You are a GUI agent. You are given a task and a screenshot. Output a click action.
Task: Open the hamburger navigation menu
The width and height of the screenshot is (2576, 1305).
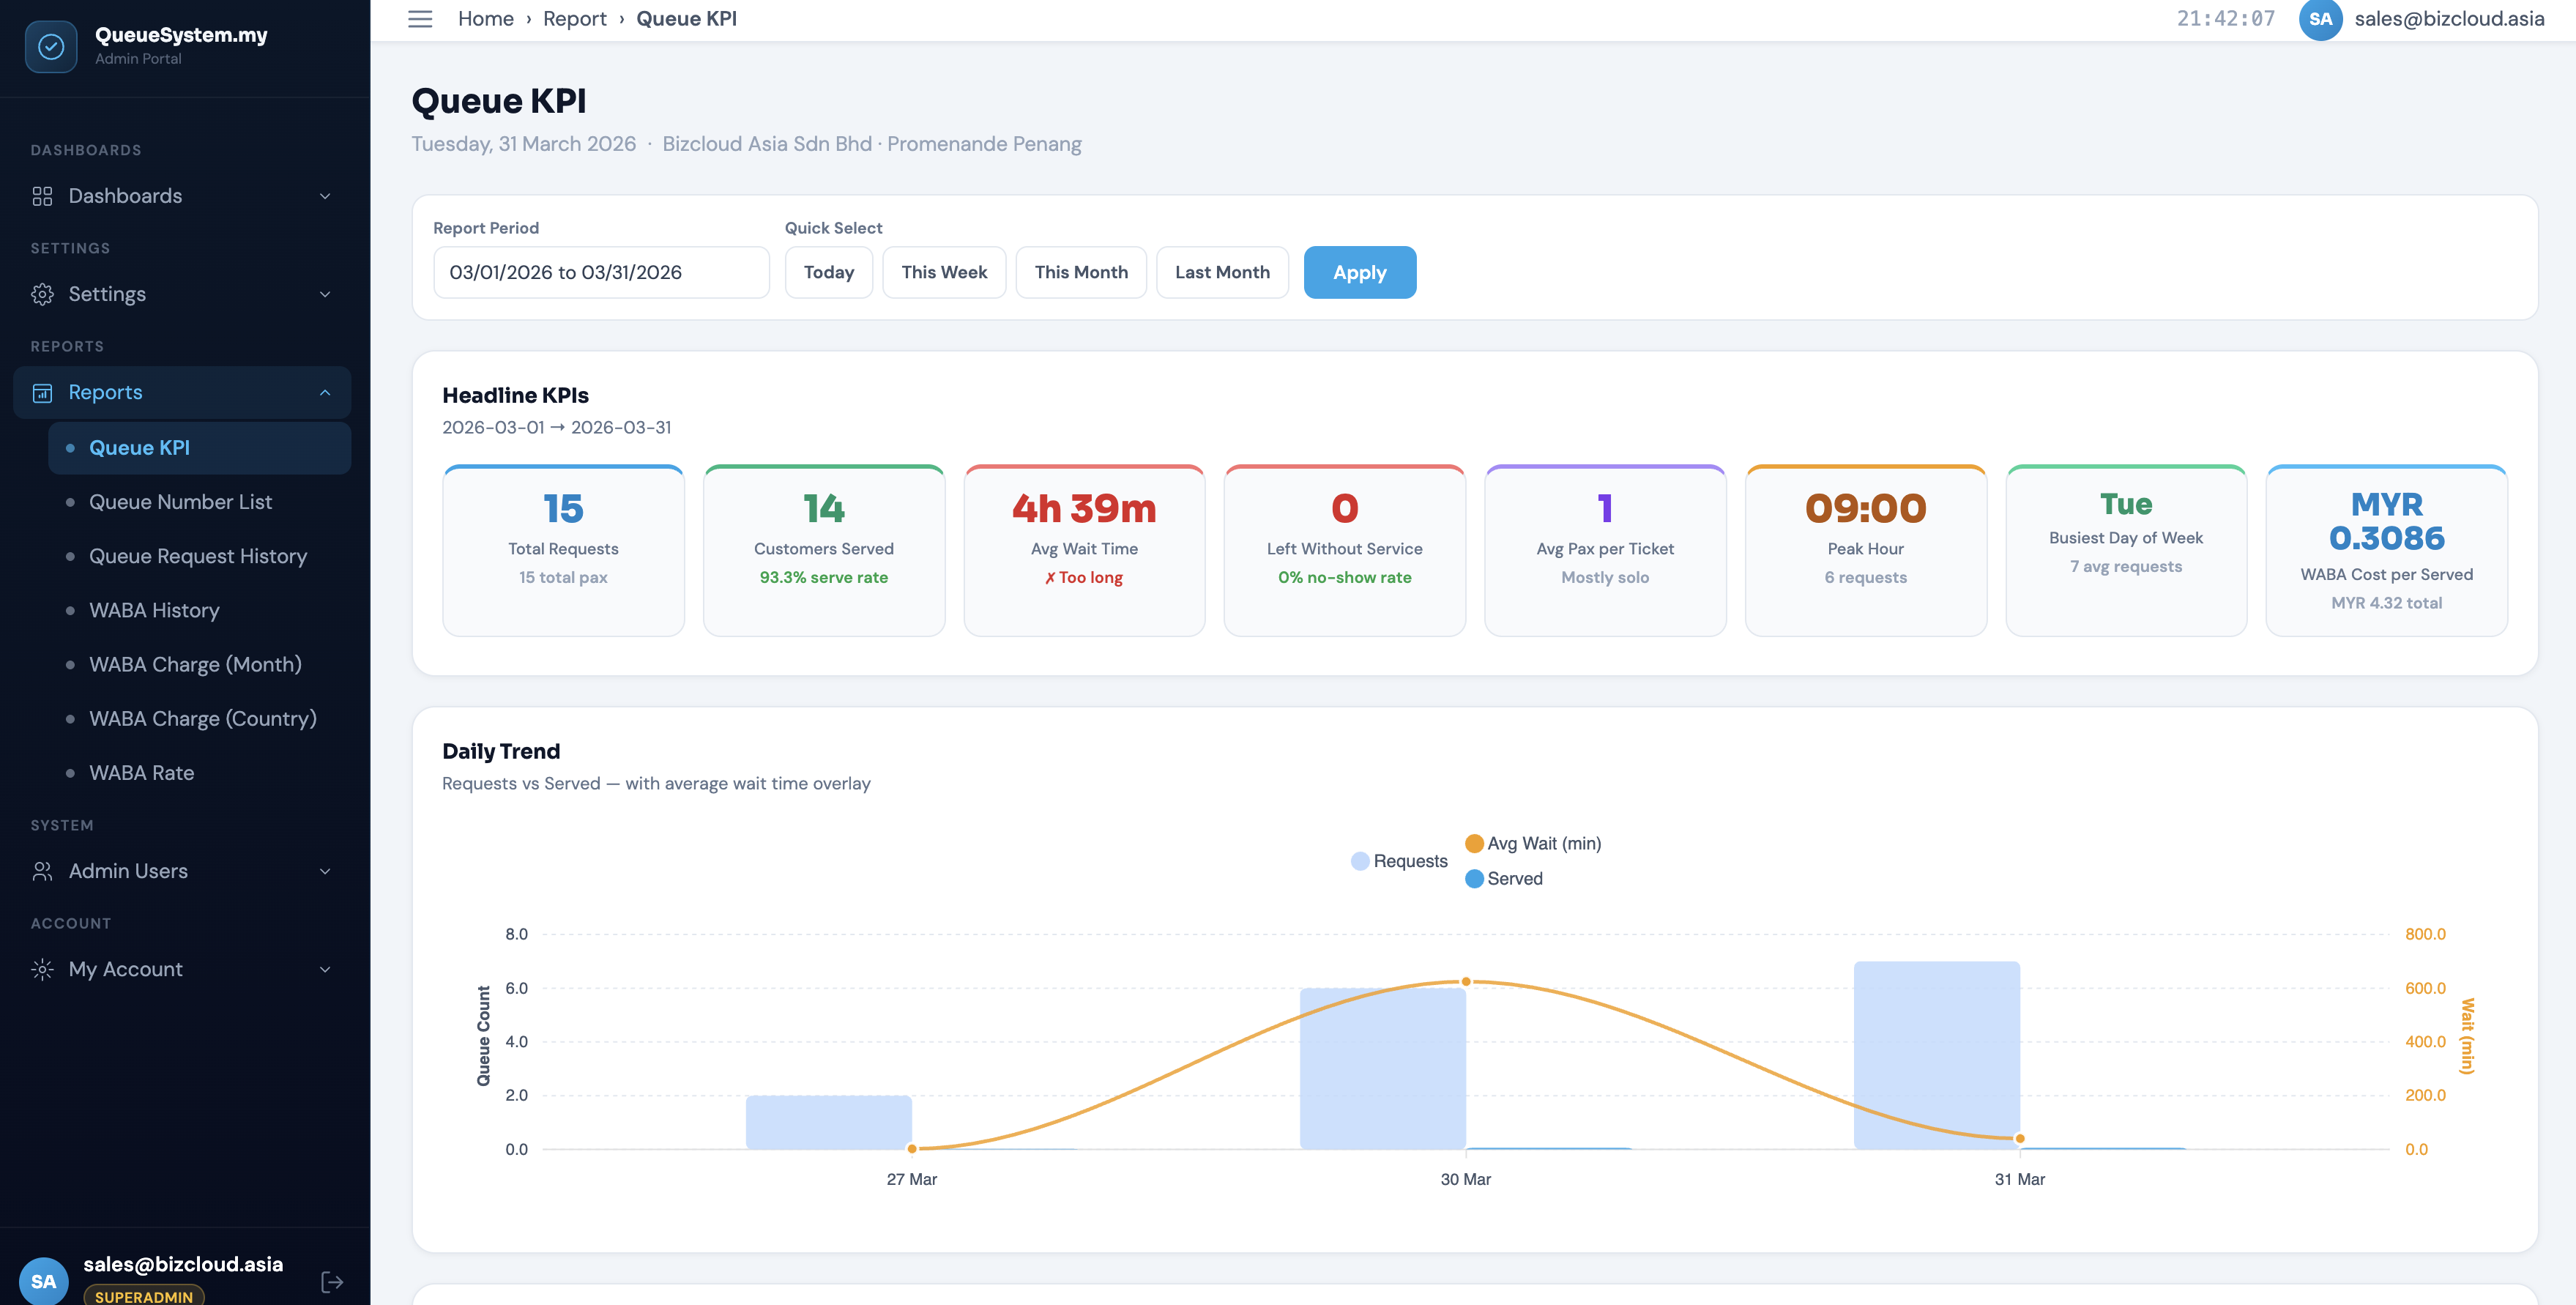pyautogui.click(x=419, y=18)
